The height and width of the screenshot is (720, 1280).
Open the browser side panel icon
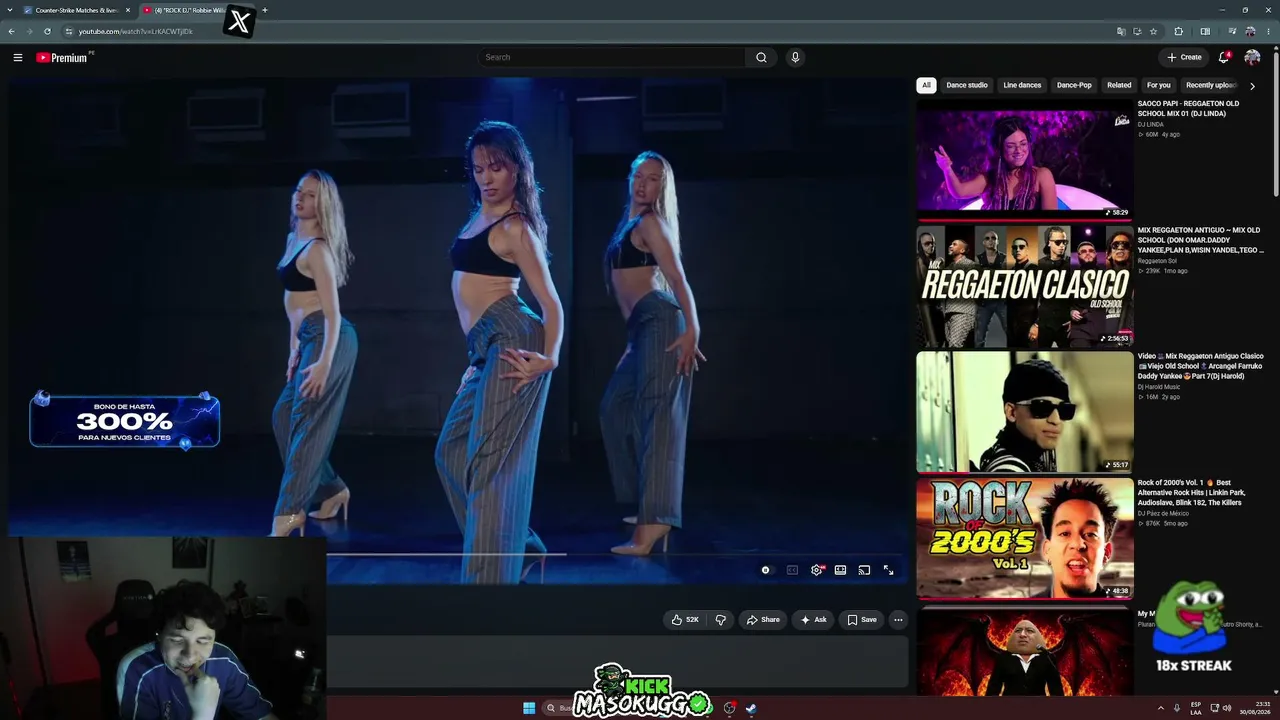(1205, 31)
